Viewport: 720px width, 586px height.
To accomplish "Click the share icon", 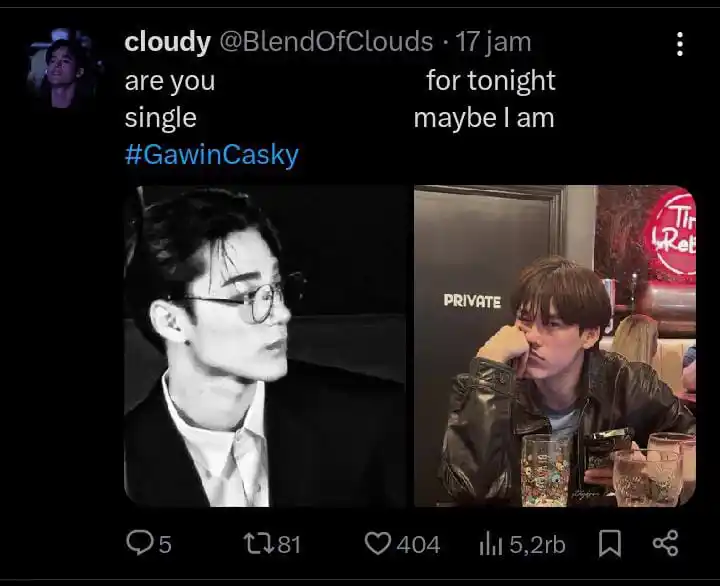I will [665, 543].
